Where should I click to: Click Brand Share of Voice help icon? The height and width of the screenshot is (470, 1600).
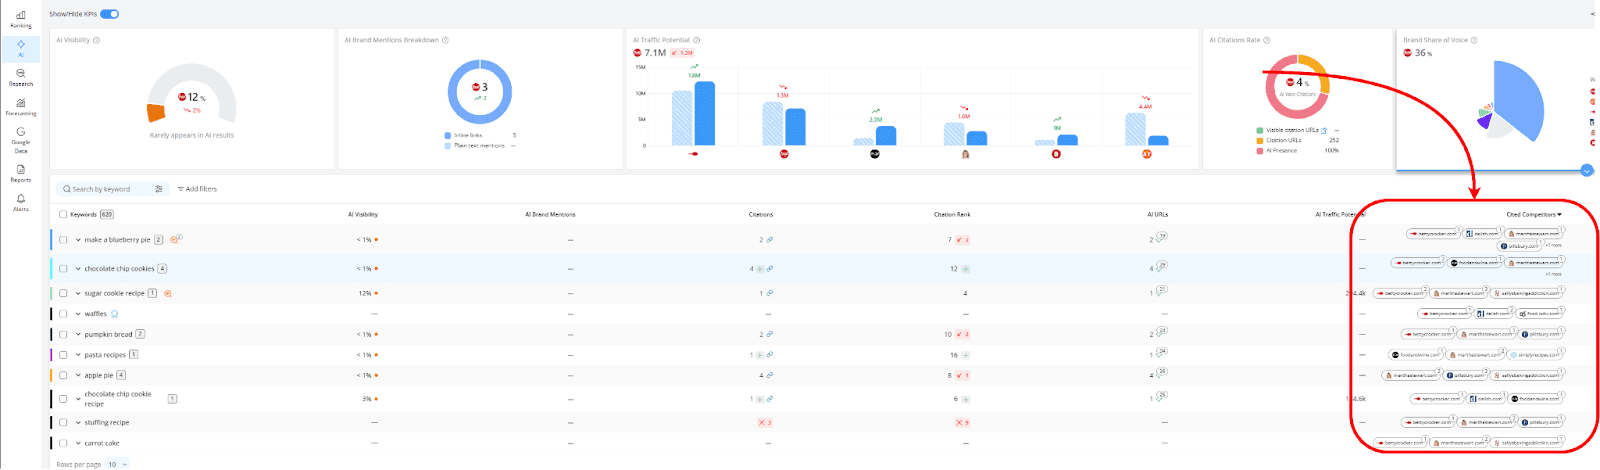point(1474,40)
